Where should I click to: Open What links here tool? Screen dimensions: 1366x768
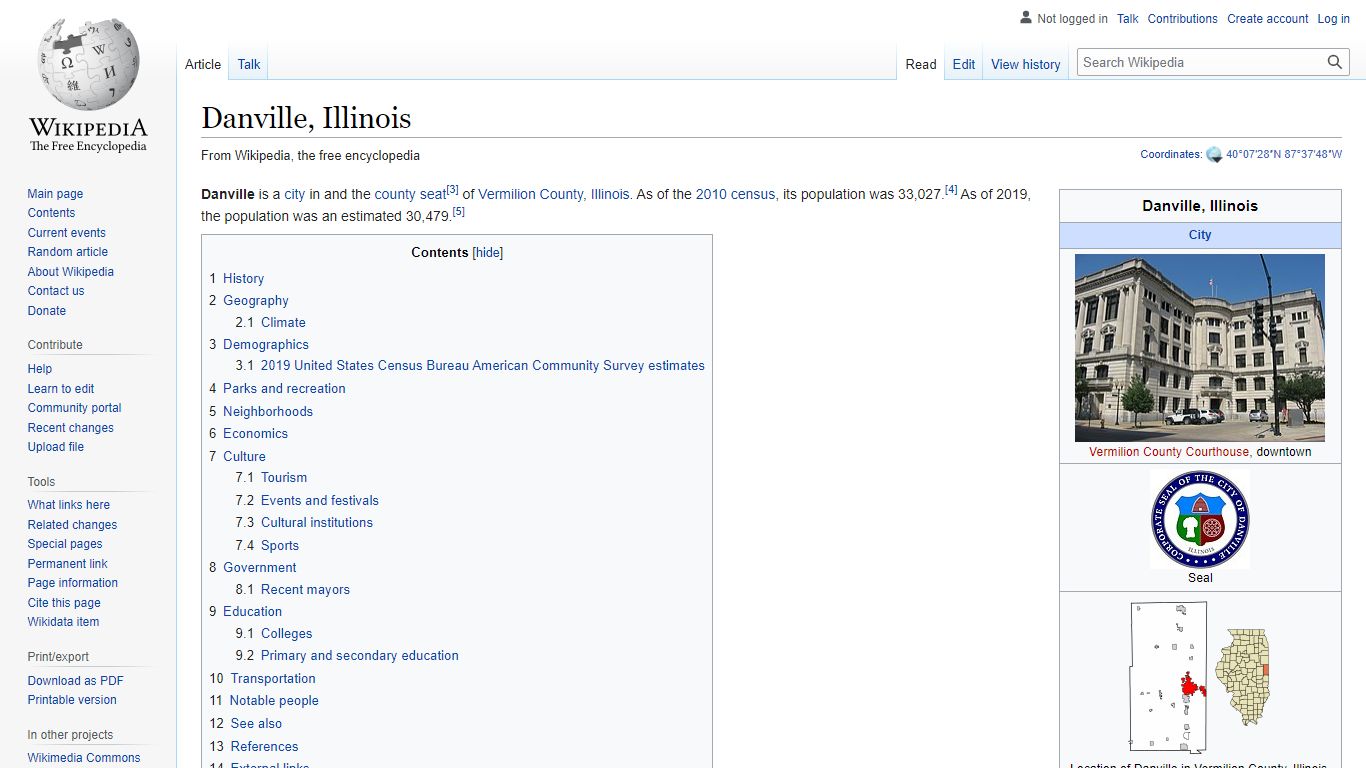(68, 505)
